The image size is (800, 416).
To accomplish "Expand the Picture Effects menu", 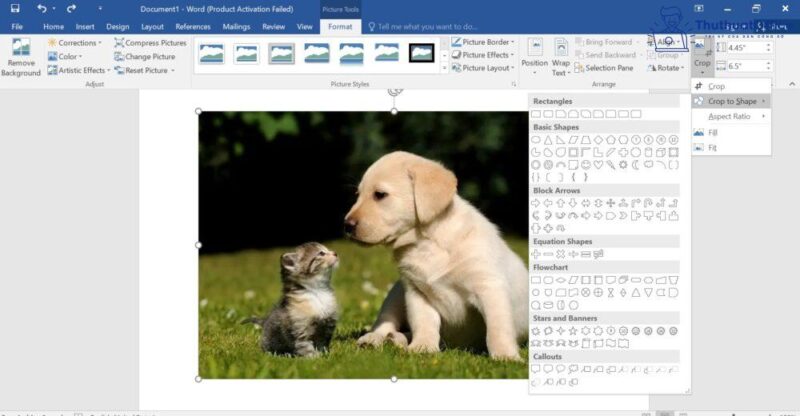I will pyautogui.click(x=483, y=55).
